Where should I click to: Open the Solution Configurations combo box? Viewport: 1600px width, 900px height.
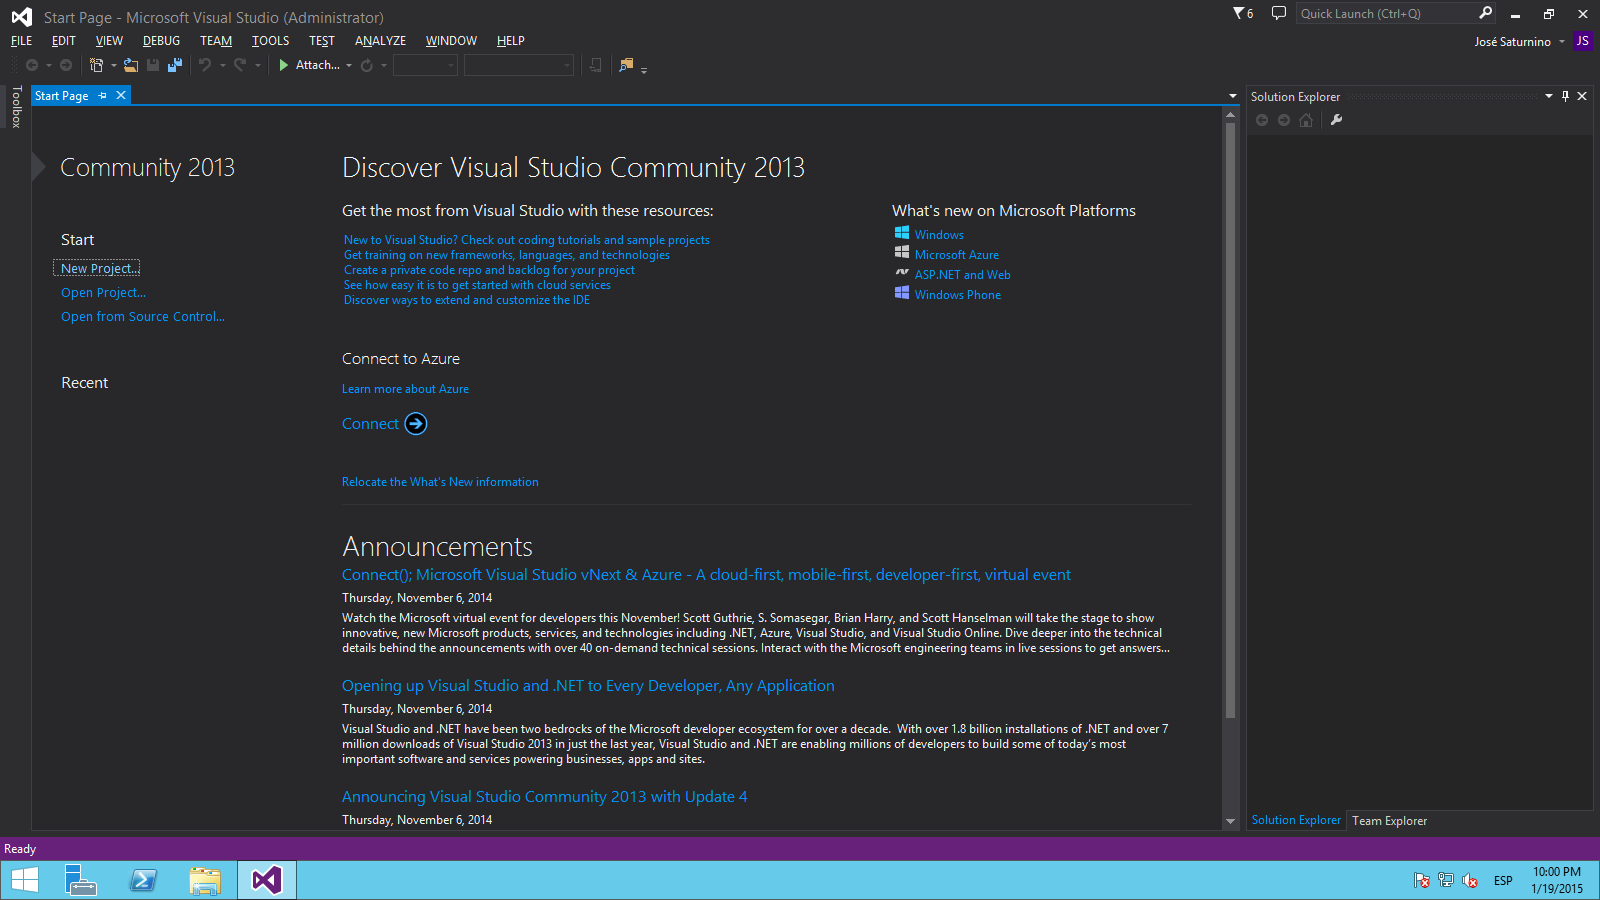point(425,65)
